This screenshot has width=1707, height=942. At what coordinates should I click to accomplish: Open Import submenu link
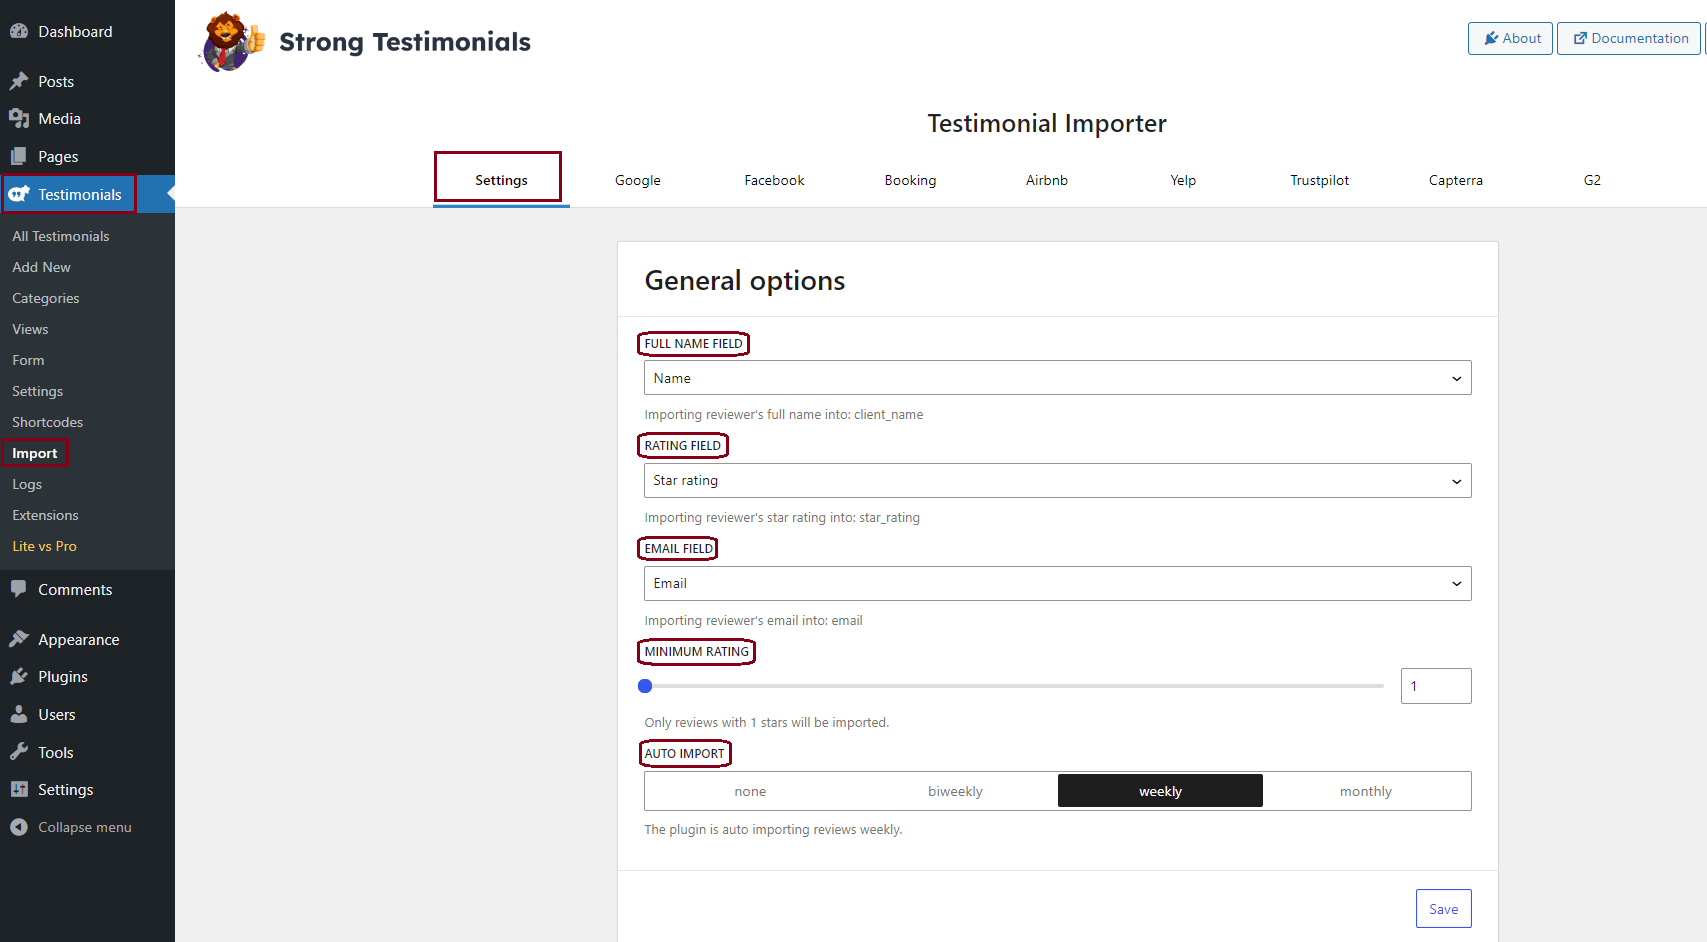point(34,453)
